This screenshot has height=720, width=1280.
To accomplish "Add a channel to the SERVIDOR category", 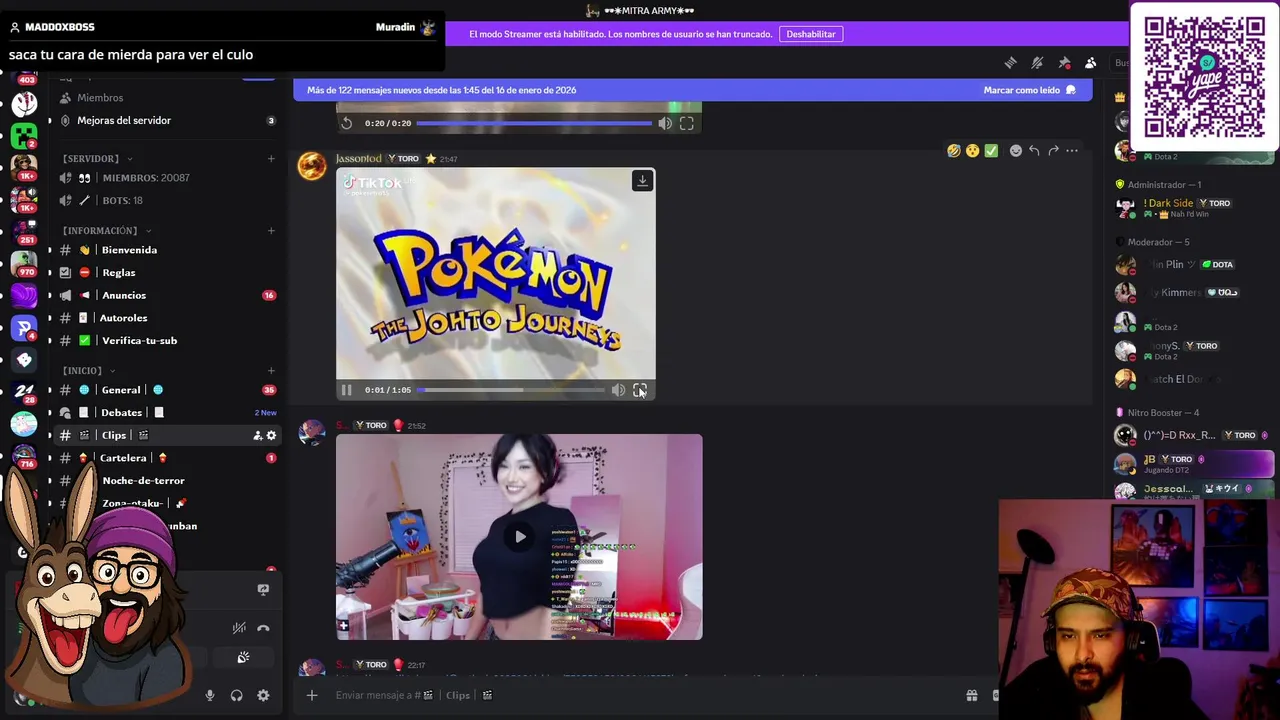I will (x=271, y=158).
